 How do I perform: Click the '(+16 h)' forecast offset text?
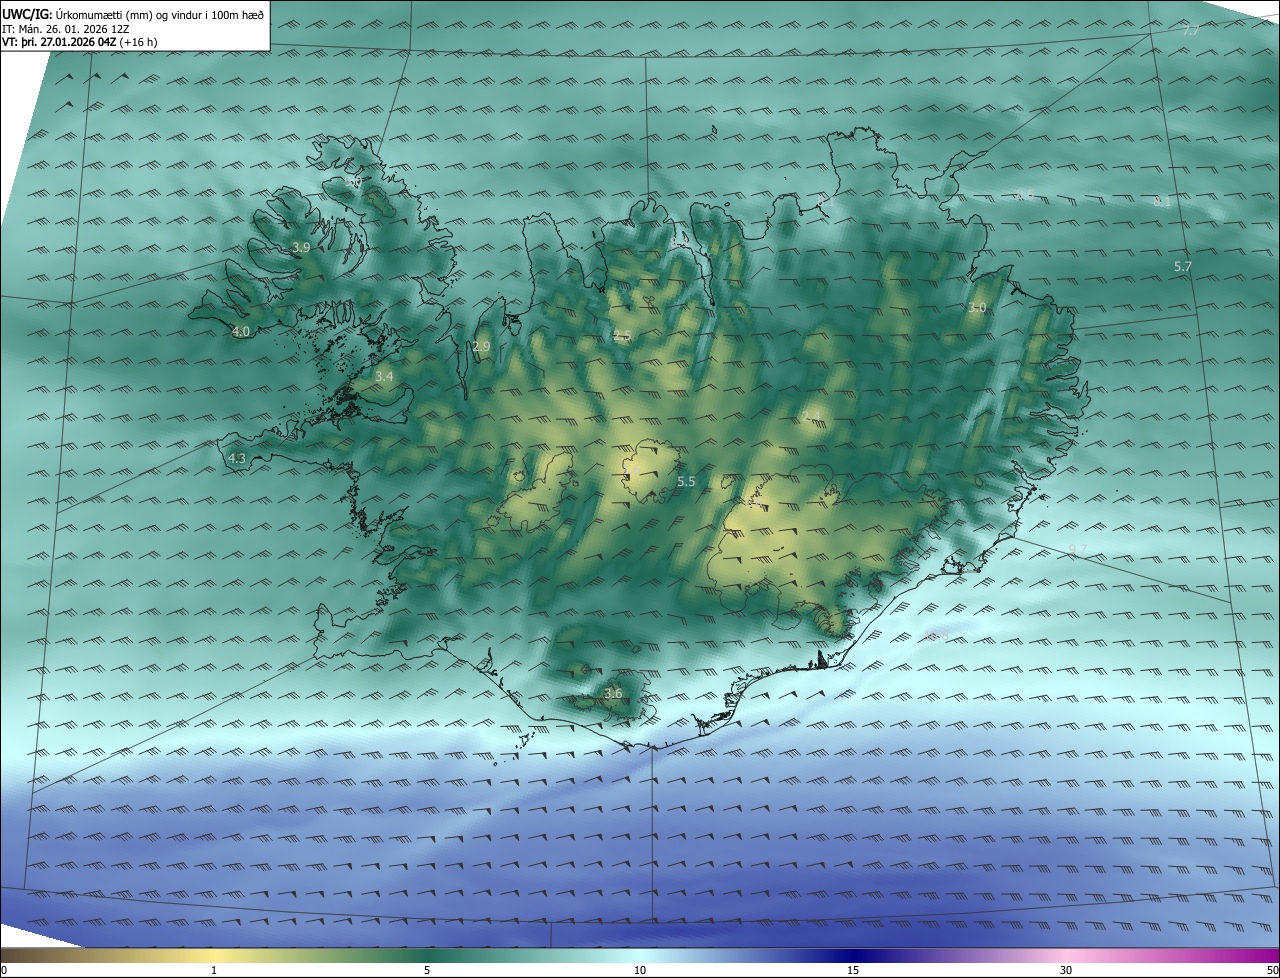[x=138, y=42]
